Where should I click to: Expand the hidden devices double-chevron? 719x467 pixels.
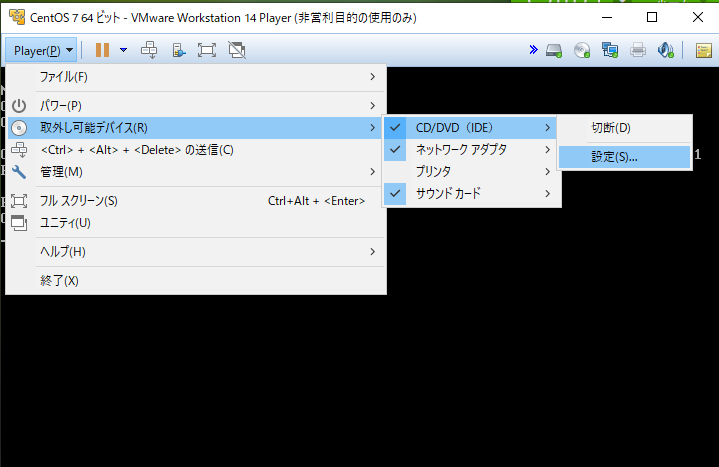(x=533, y=50)
